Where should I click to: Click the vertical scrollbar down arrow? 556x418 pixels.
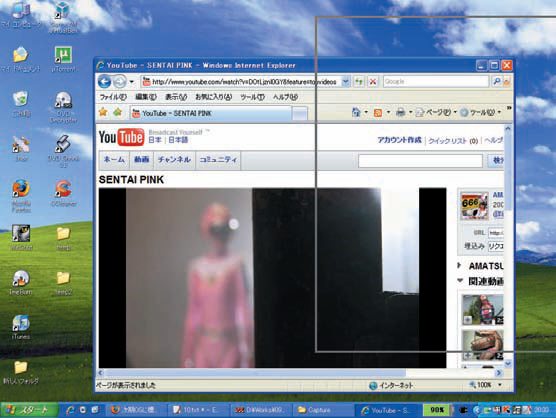(x=508, y=363)
